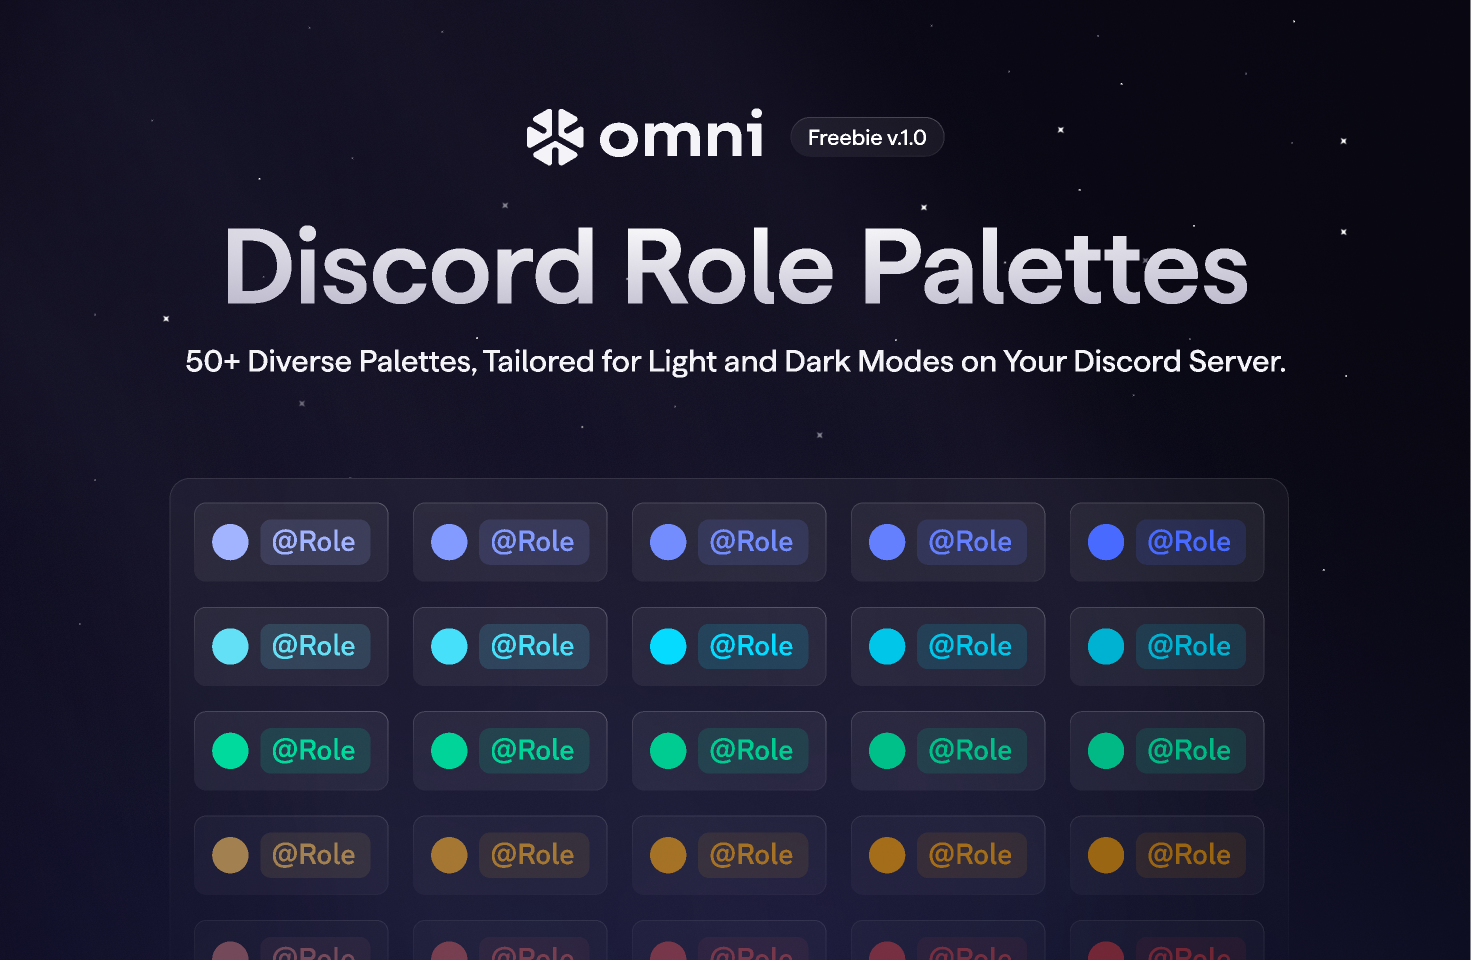
Task: Pick the middle circle in the cyan row
Action: coord(668,646)
